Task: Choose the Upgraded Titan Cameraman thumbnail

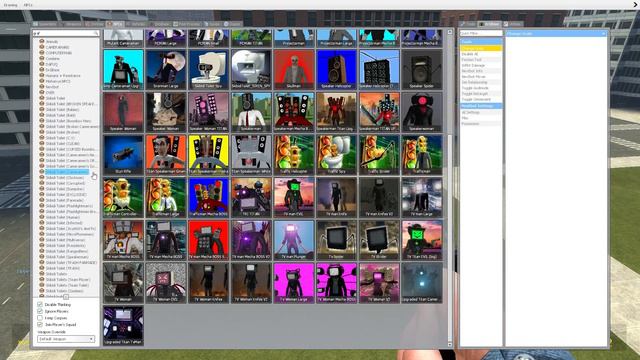Action: (422, 282)
